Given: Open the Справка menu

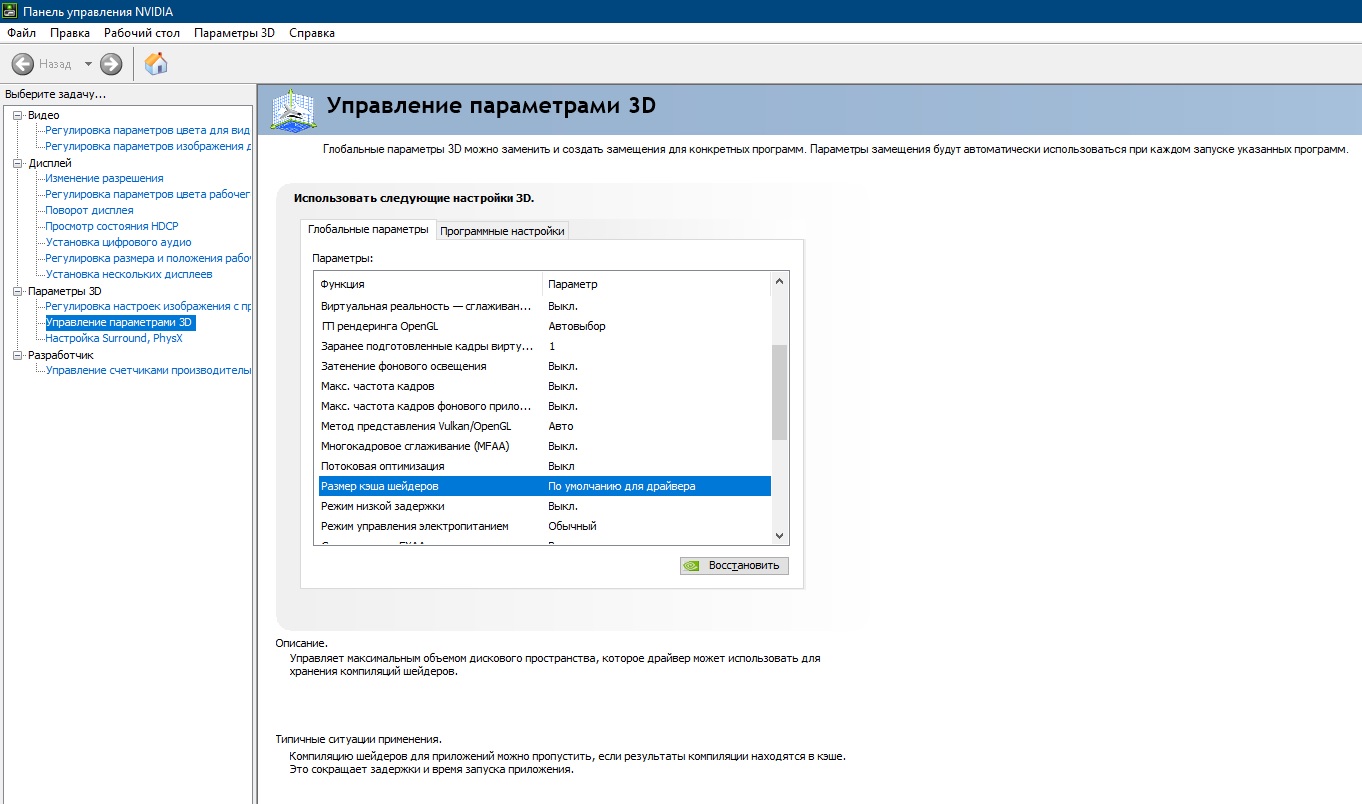Looking at the screenshot, I should (312, 33).
